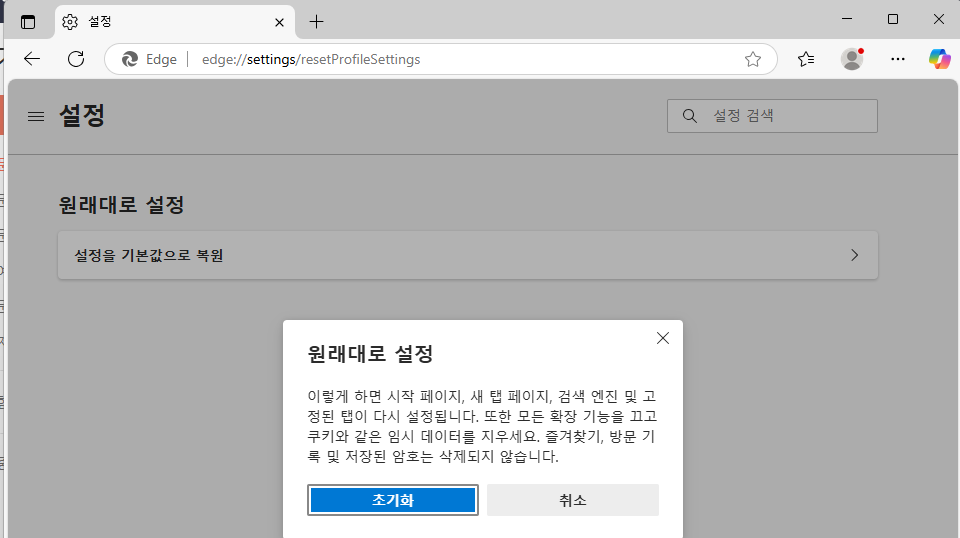The image size is (960, 538).
Task: Minimize the Edge window
Action: (x=847, y=19)
